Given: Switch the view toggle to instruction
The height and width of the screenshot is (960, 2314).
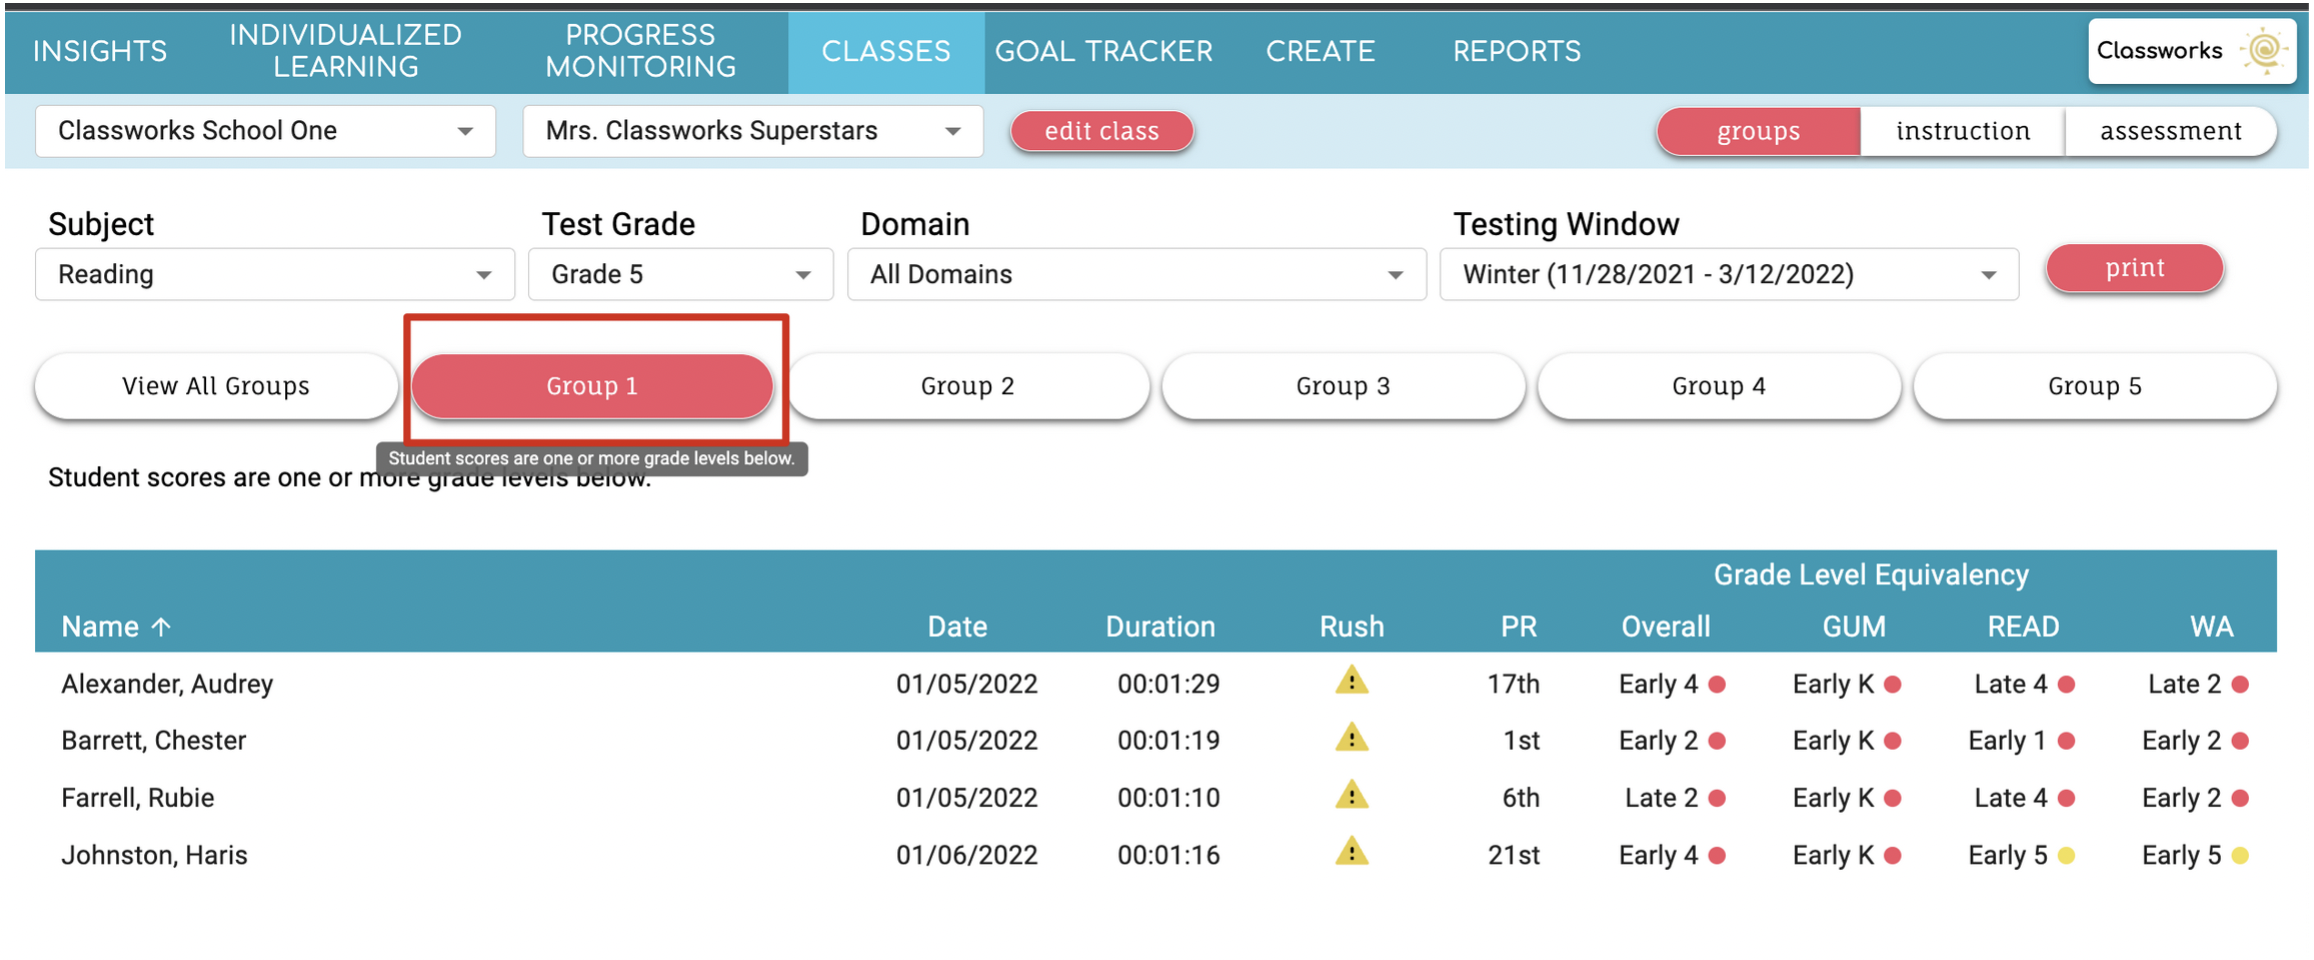Looking at the screenshot, I should click(1962, 131).
